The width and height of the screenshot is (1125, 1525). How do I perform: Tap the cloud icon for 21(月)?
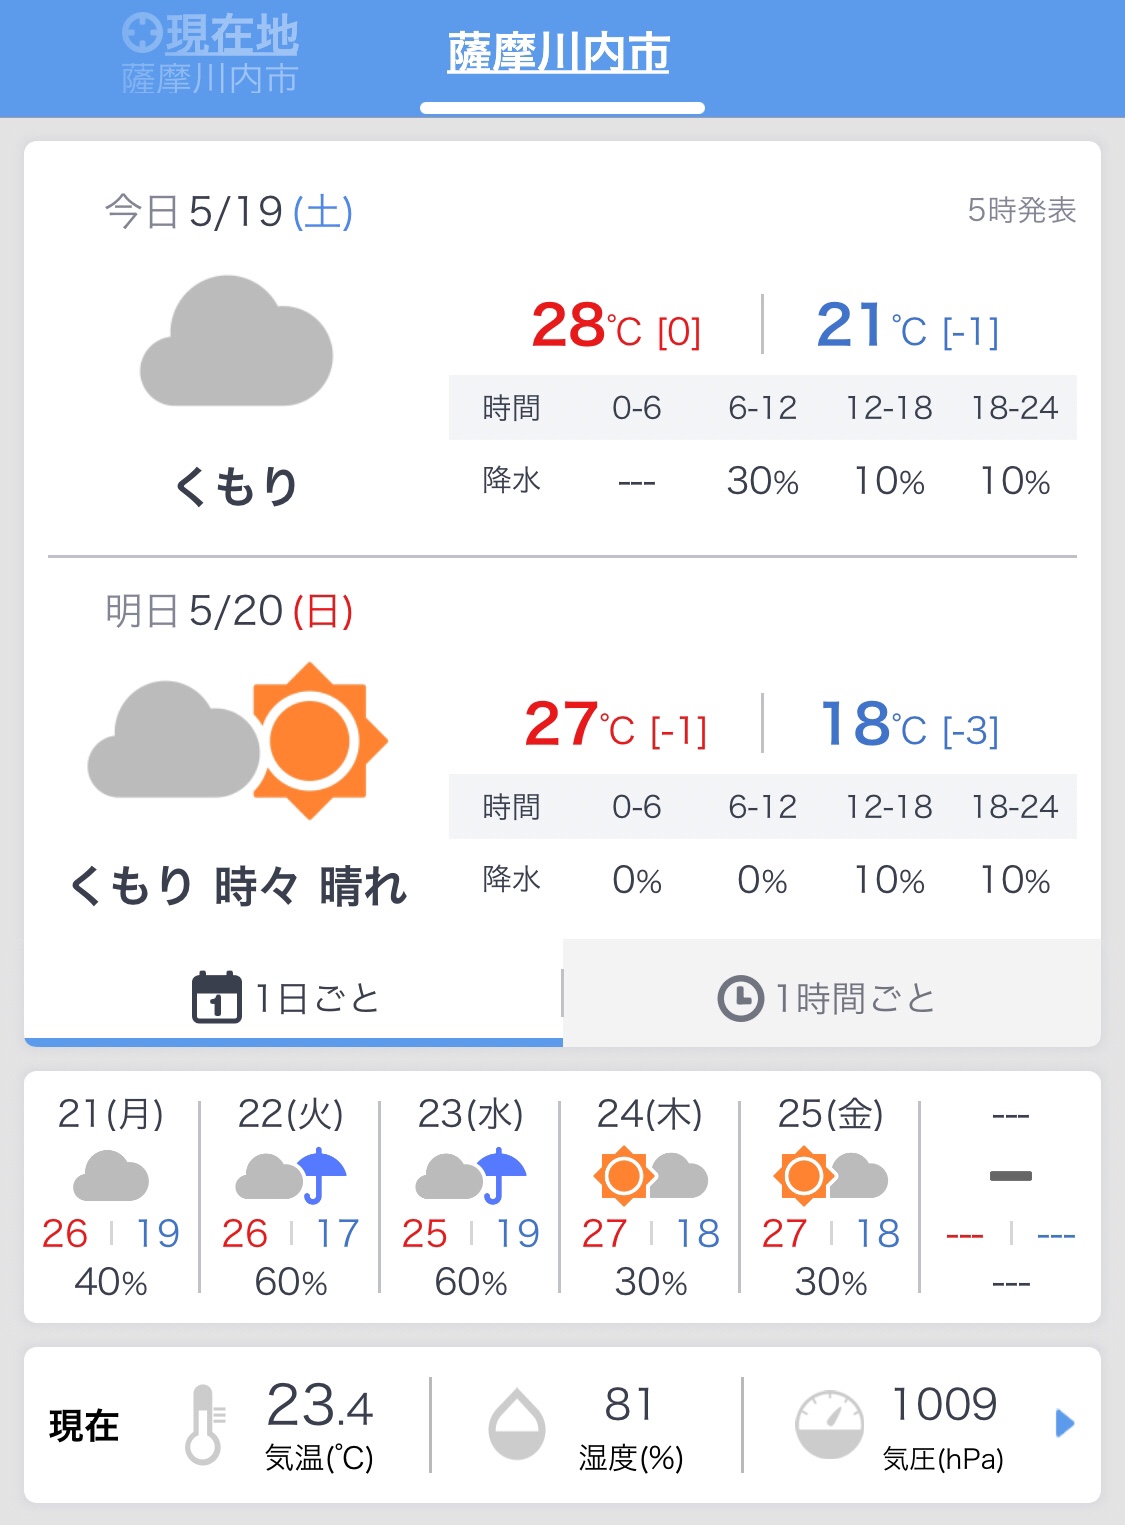(111, 1176)
